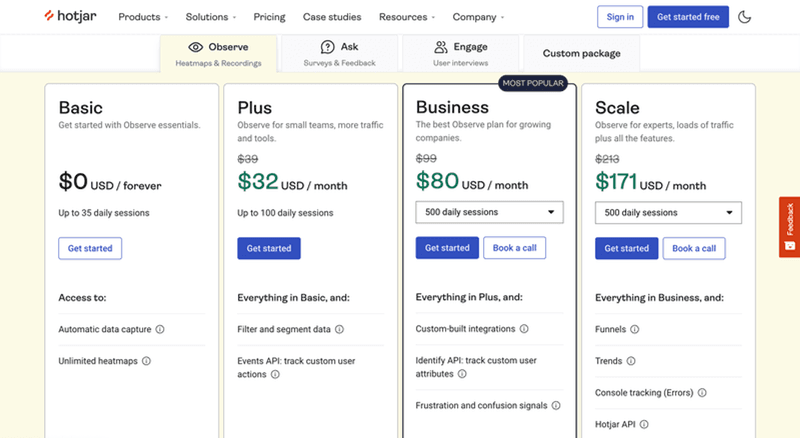Click Book a call in Business plan
The image size is (800, 438).
[515, 248]
